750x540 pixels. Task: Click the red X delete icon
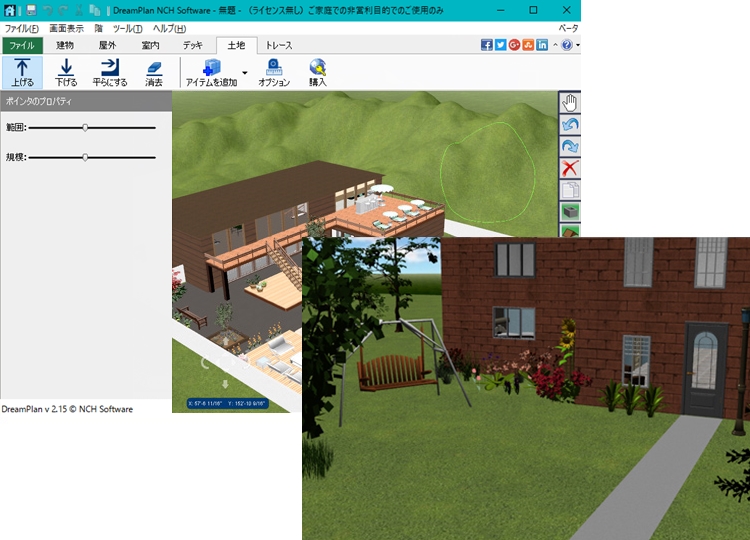[x=570, y=168]
